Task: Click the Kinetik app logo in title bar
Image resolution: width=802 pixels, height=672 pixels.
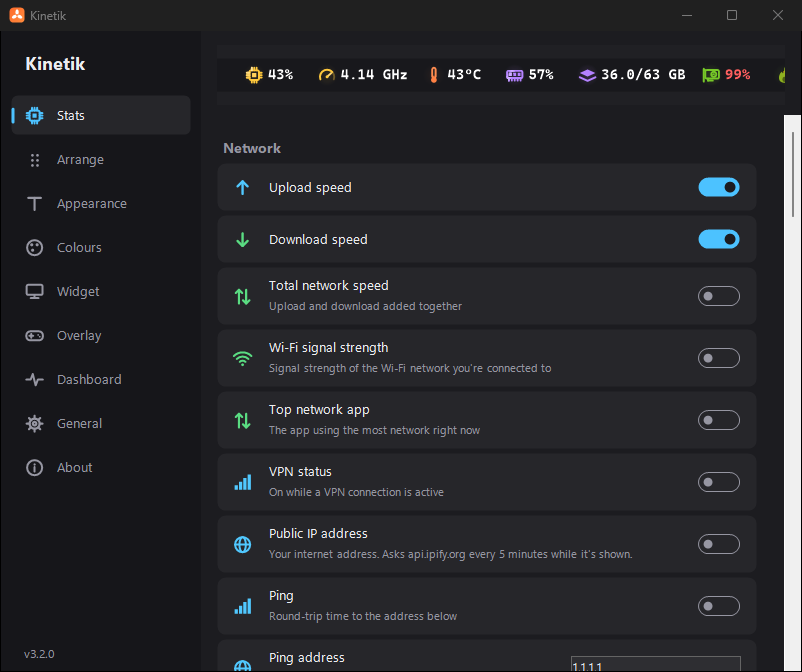Action: (x=17, y=15)
